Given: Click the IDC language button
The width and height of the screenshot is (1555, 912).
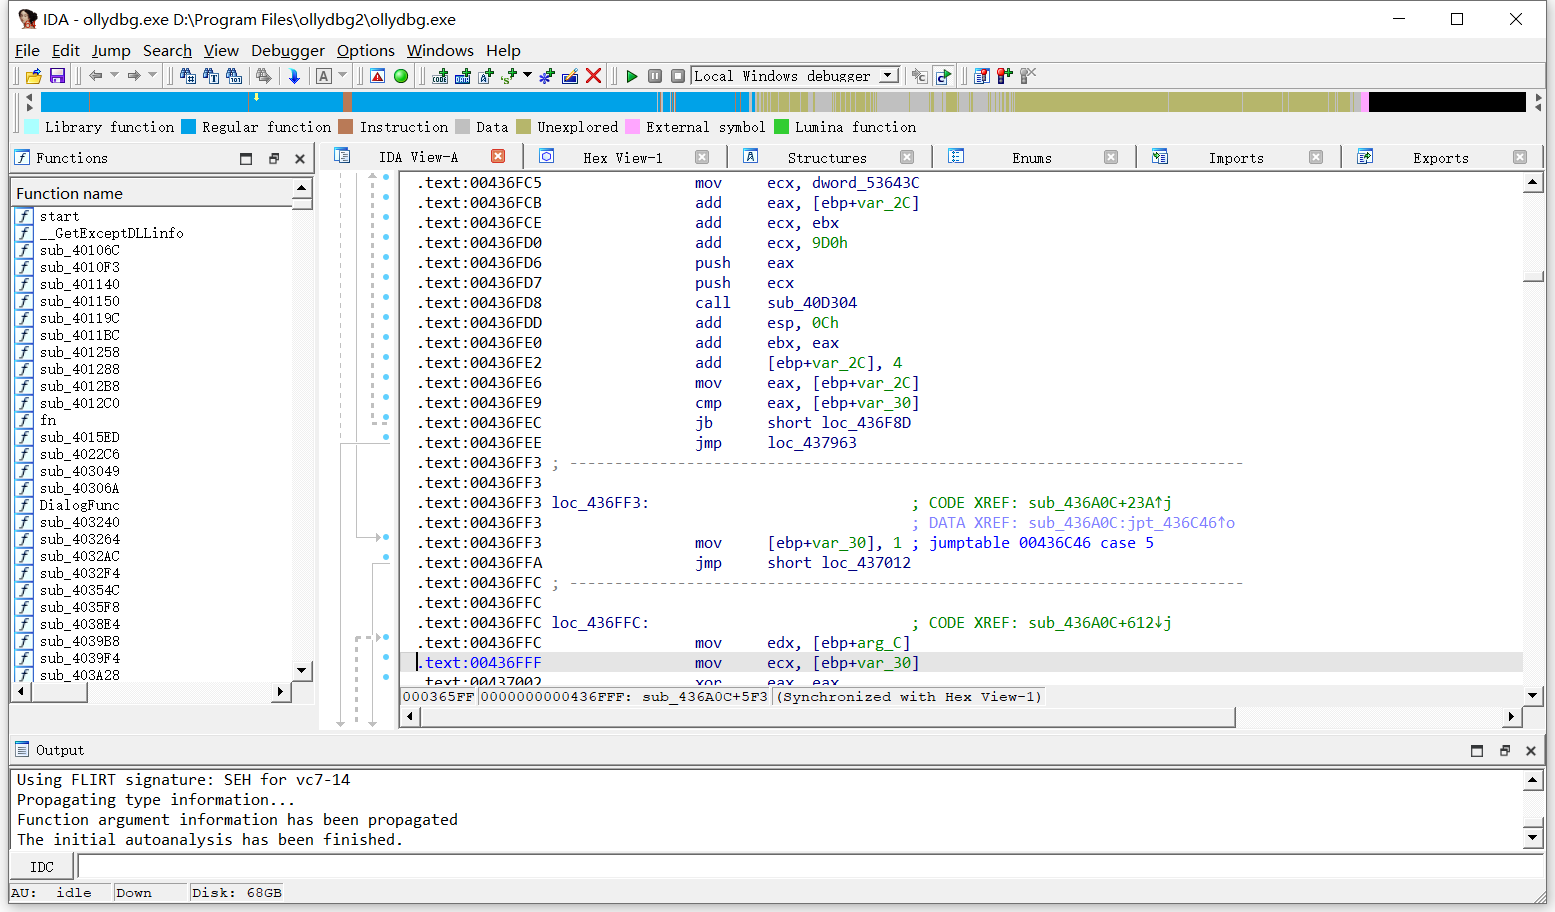Looking at the screenshot, I should pyautogui.click(x=42, y=867).
